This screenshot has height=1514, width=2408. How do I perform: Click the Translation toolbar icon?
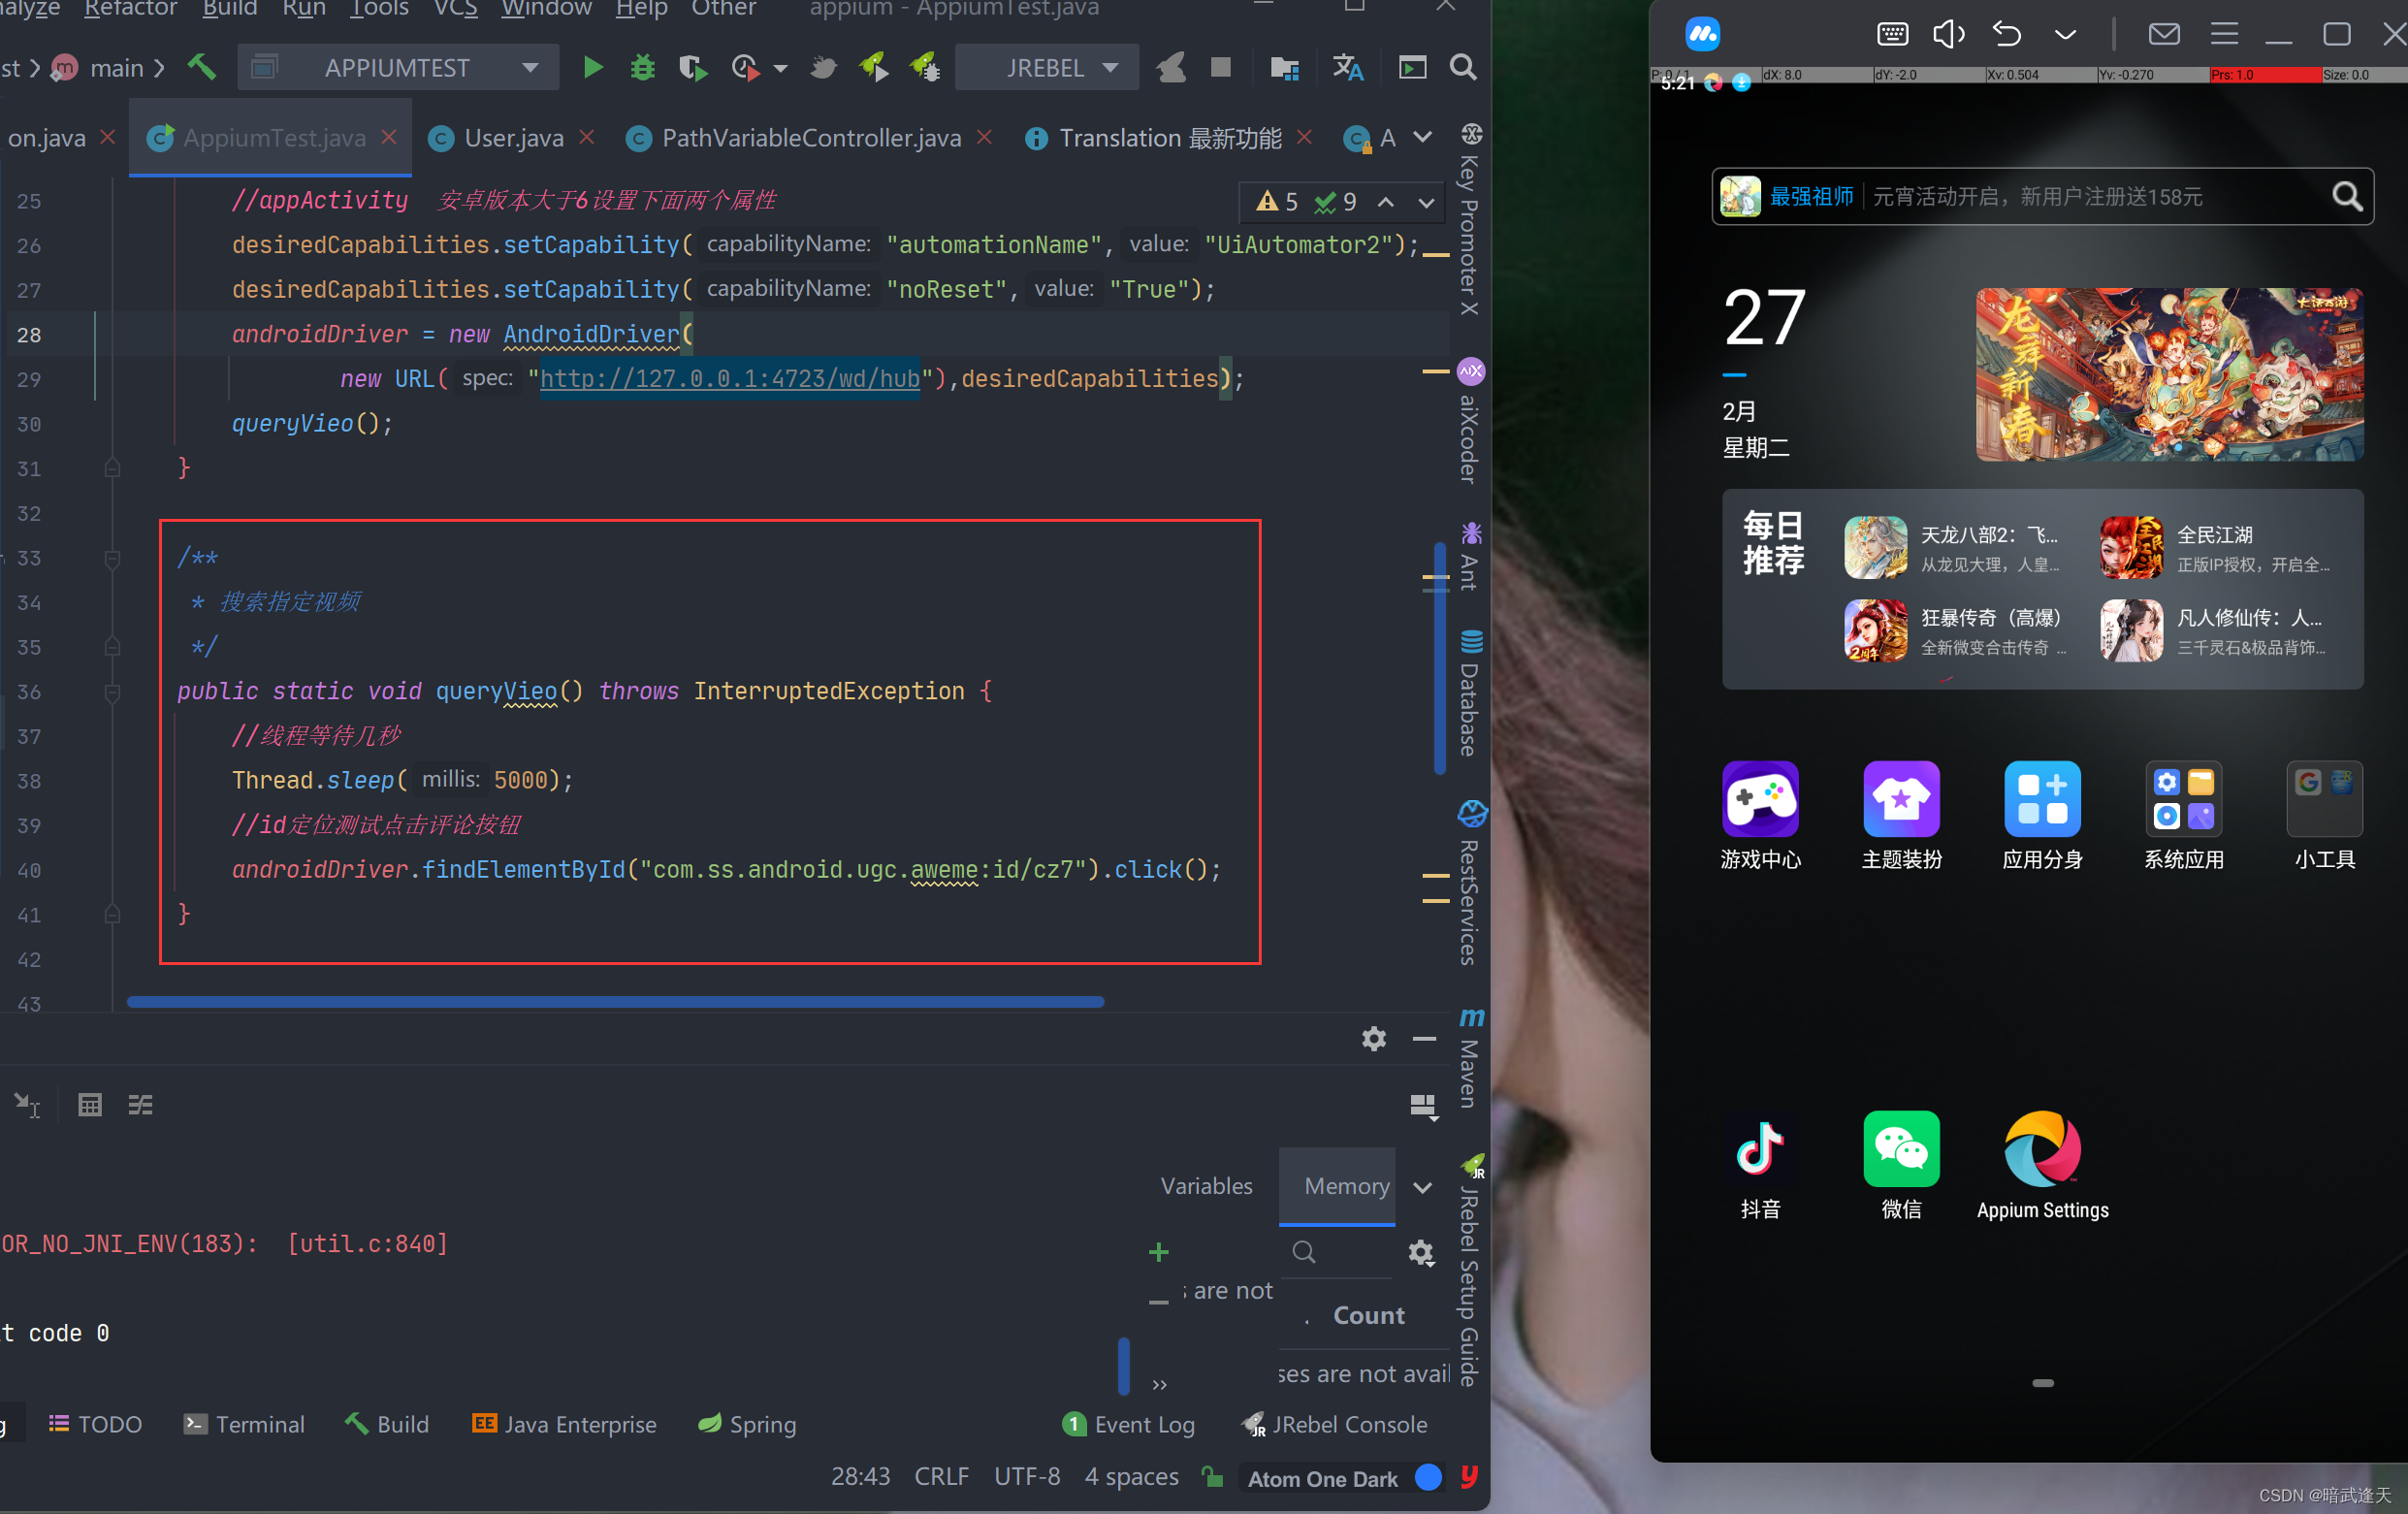pos(1347,67)
